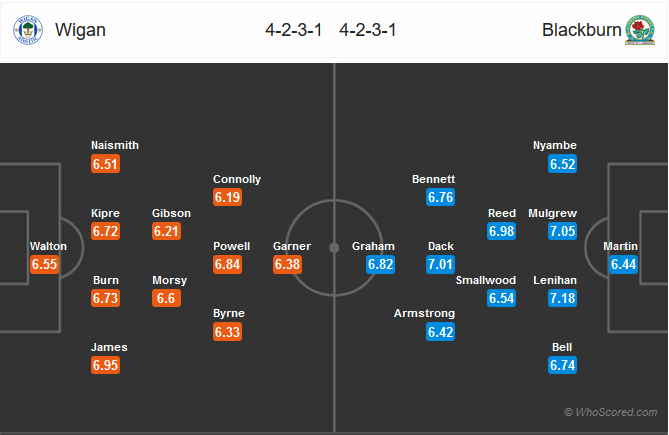Click the Wigan Athletic club crest
Screen dimensions: 669x435
tap(28, 30)
